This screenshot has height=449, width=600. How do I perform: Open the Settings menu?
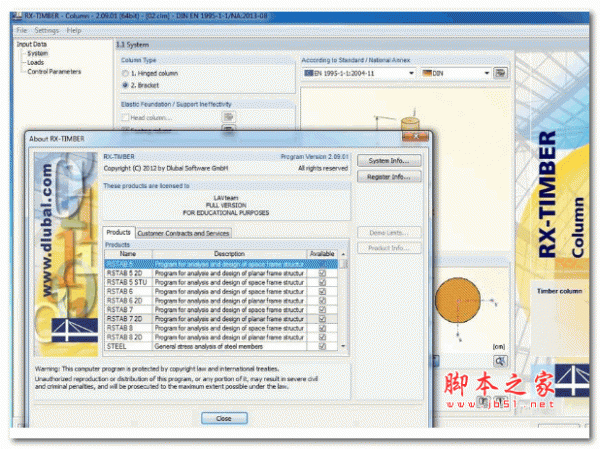pyautogui.click(x=46, y=31)
